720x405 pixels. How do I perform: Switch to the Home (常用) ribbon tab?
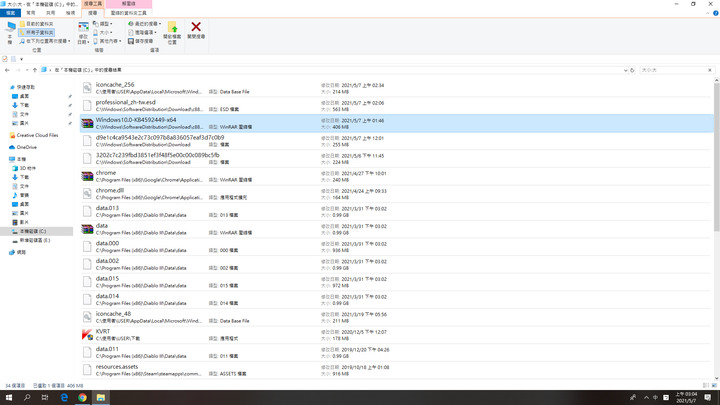coord(31,13)
